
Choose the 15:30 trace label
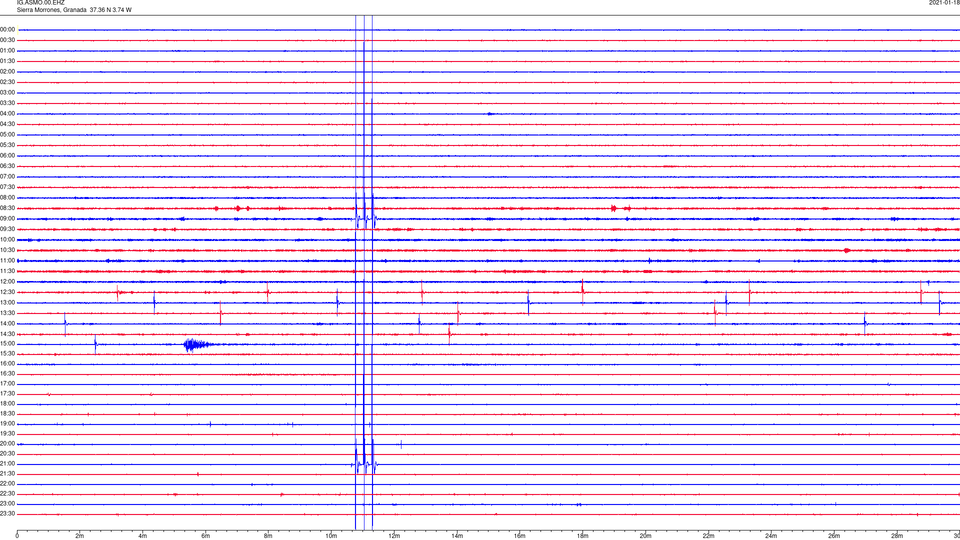point(8,353)
